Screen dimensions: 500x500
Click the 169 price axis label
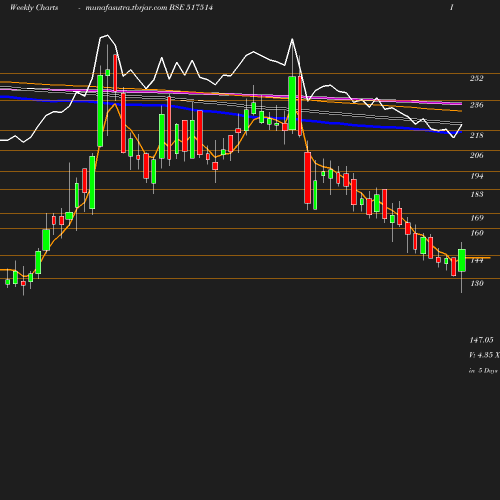point(476,218)
